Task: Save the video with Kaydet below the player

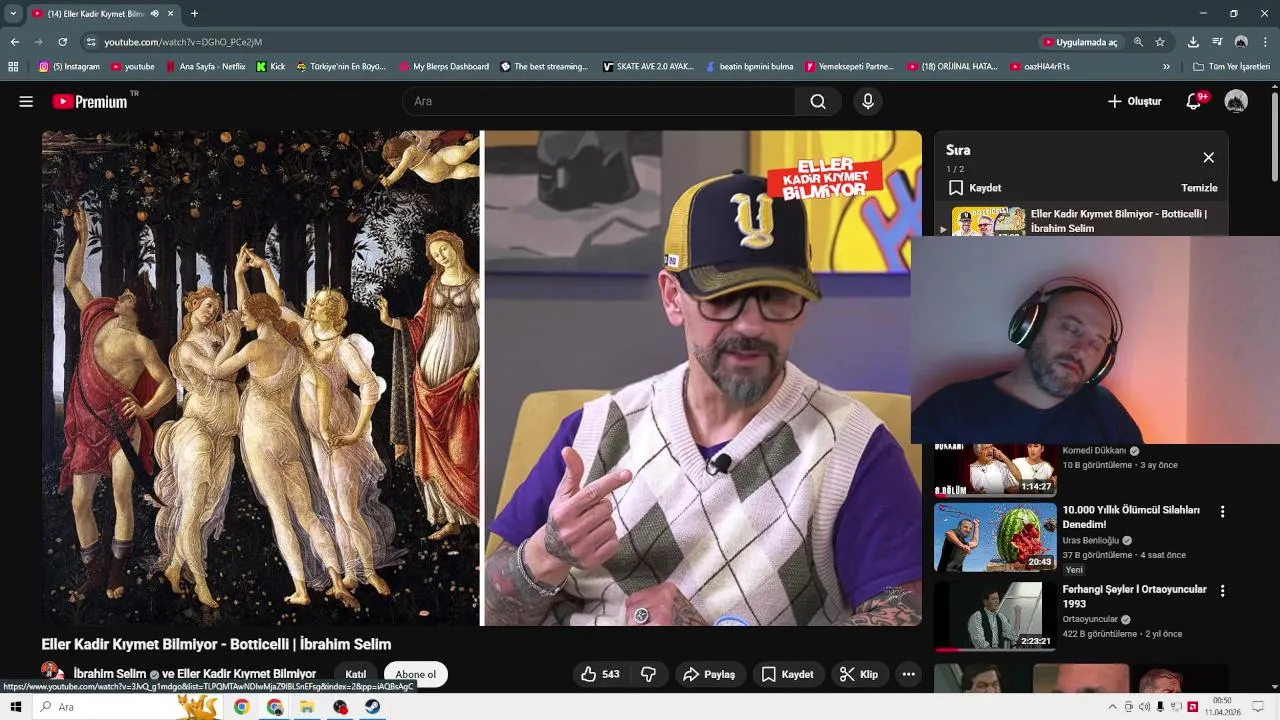Action: (787, 674)
